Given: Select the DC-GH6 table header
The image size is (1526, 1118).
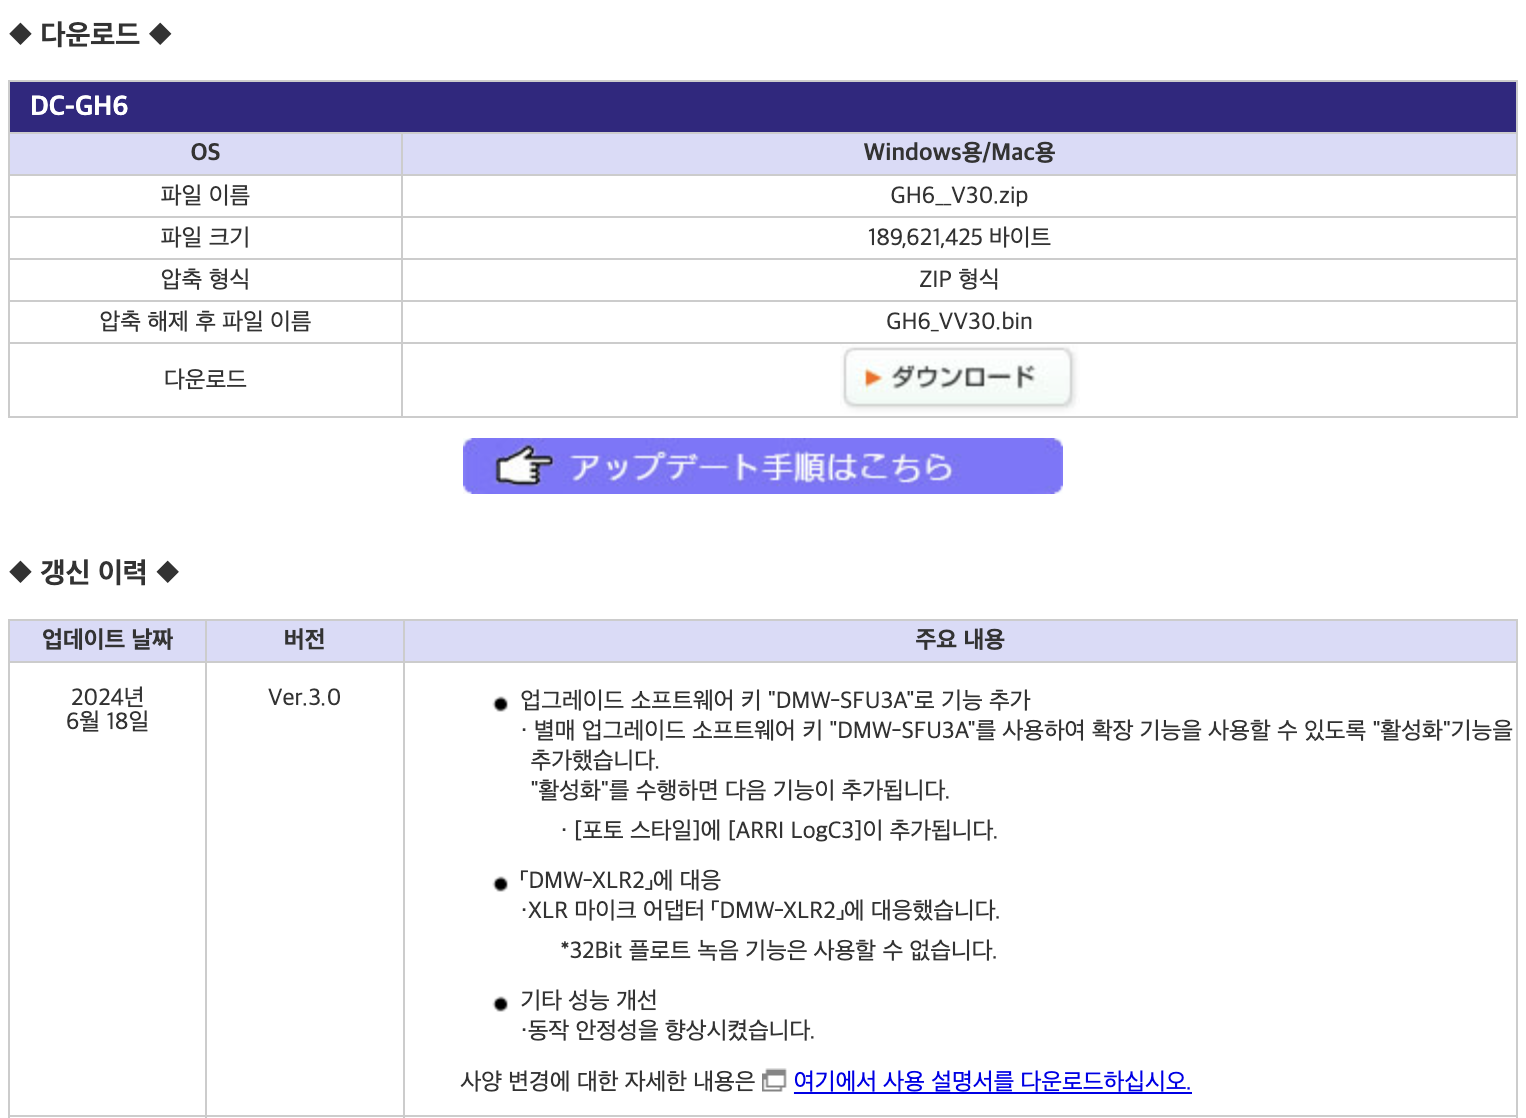Looking at the screenshot, I should click(x=762, y=106).
